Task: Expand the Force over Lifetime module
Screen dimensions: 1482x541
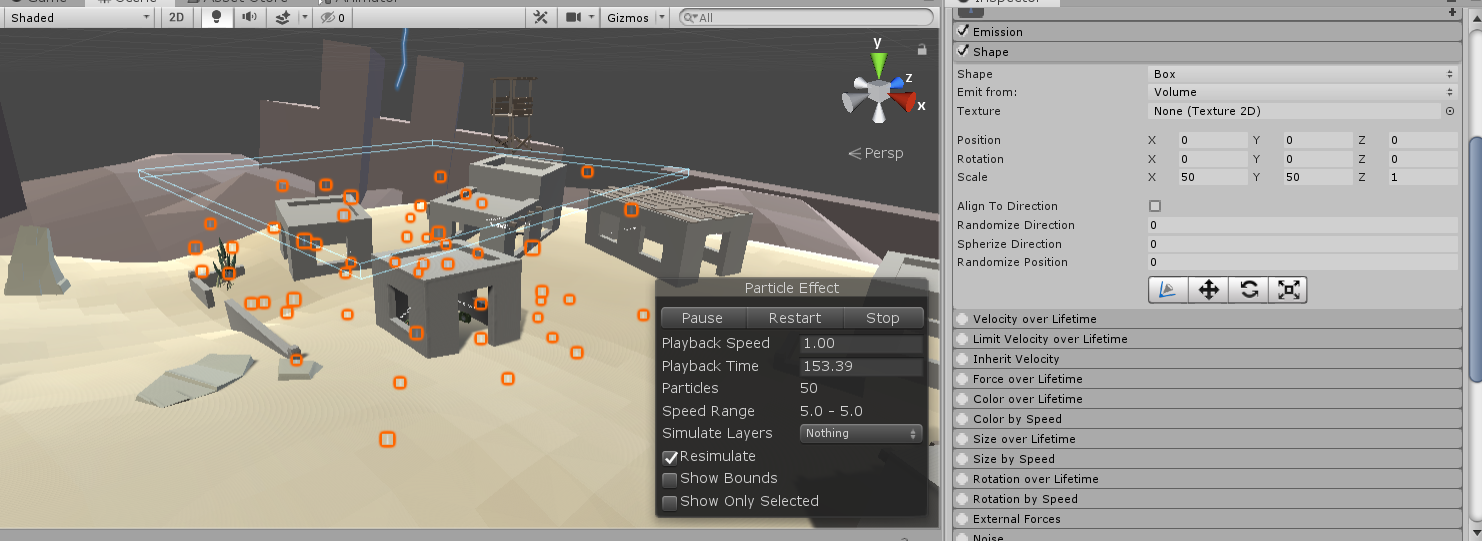Action: pos(1208,379)
